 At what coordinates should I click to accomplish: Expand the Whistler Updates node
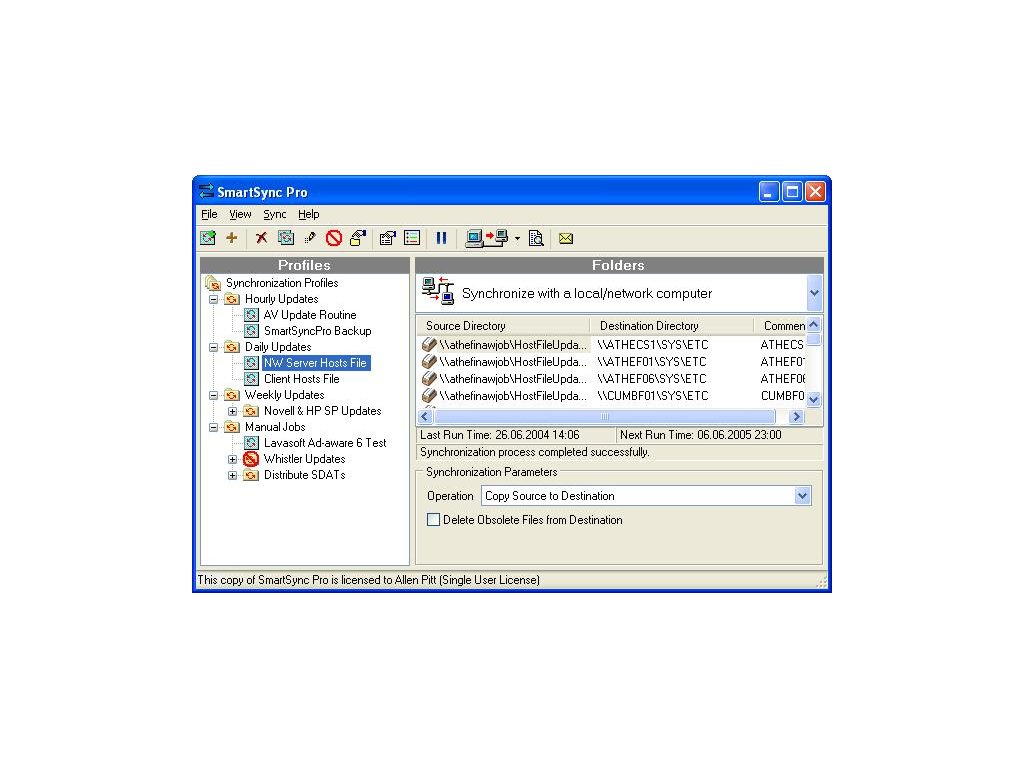pyautogui.click(x=232, y=459)
